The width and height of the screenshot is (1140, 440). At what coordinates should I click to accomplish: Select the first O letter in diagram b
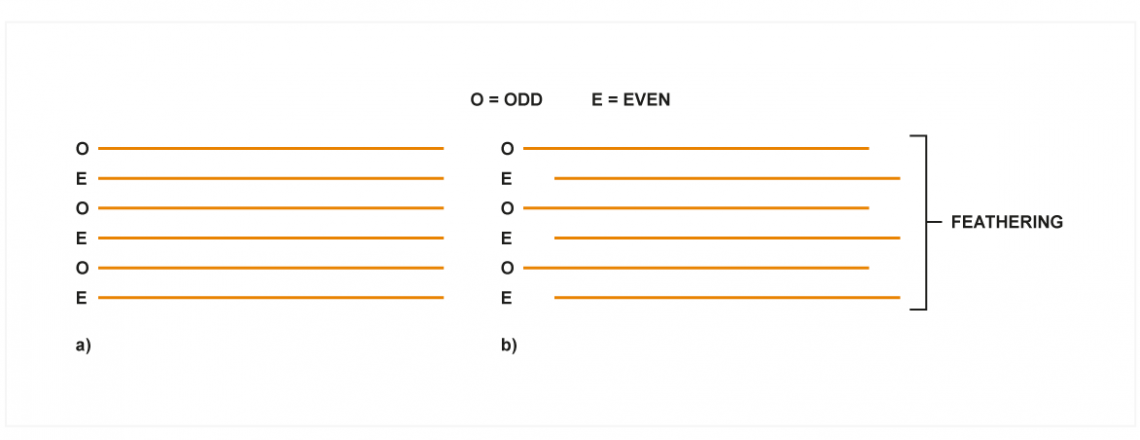[507, 148]
